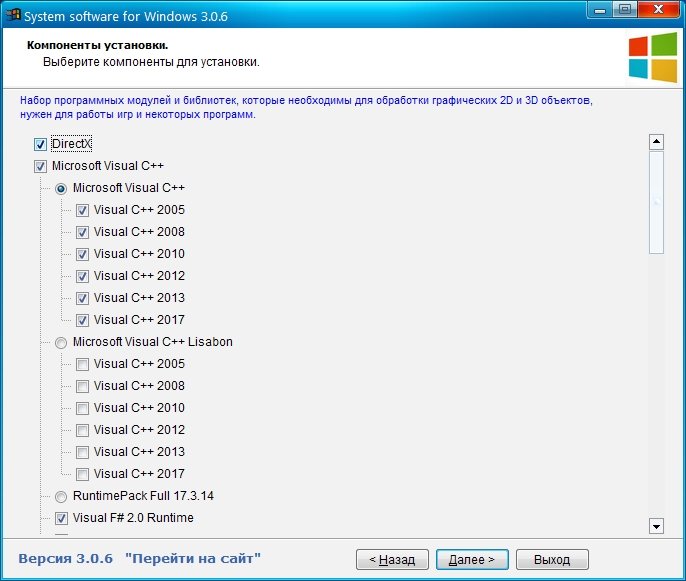The height and width of the screenshot is (581, 686).
Task: Uncheck Visual C++ 2008 under Microsoft Visual C++
Action: pyautogui.click(x=82, y=232)
